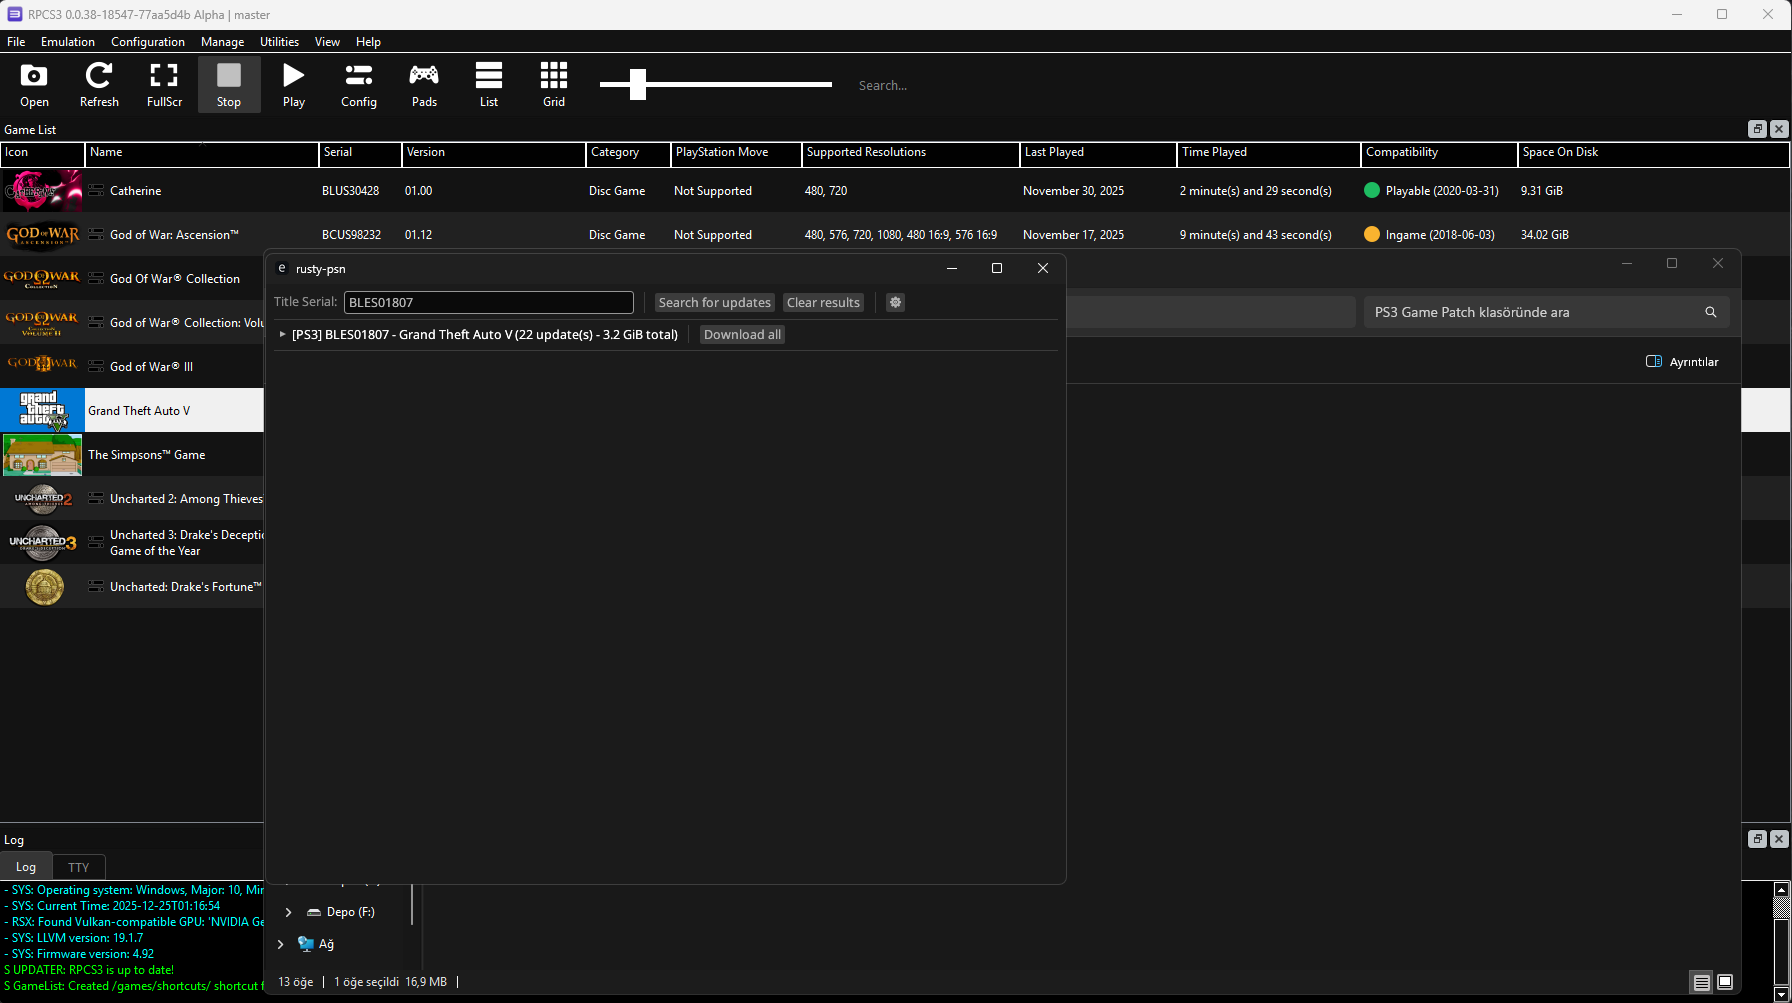
Task: Sort by the Space On Disk column header
Action: tap(1654, 153)
